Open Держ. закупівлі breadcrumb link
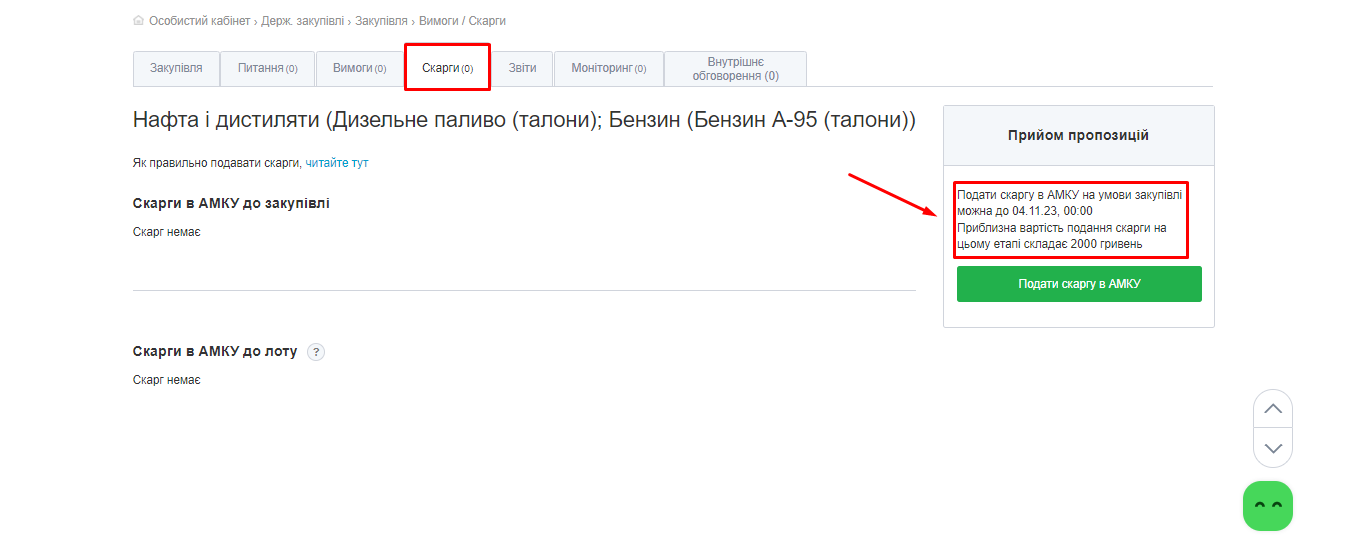The height and width of the screenshot is (555, 1345). point(302,21)
